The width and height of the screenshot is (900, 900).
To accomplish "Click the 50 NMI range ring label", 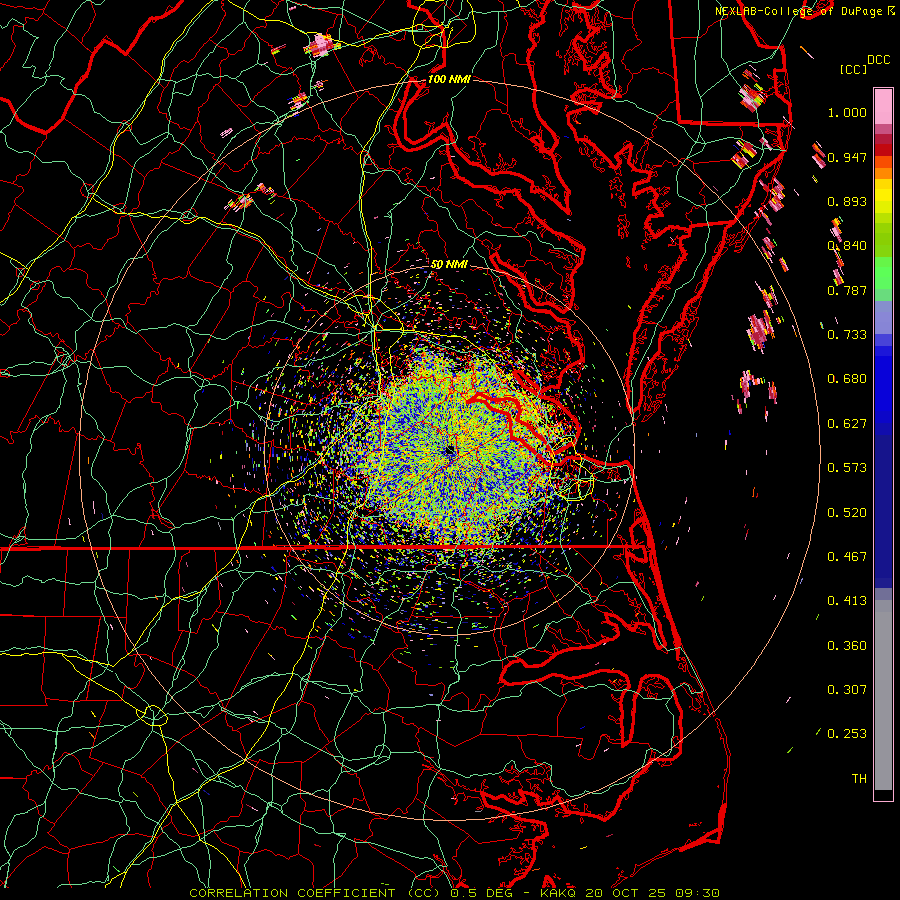I will click(x=449, y=265).
